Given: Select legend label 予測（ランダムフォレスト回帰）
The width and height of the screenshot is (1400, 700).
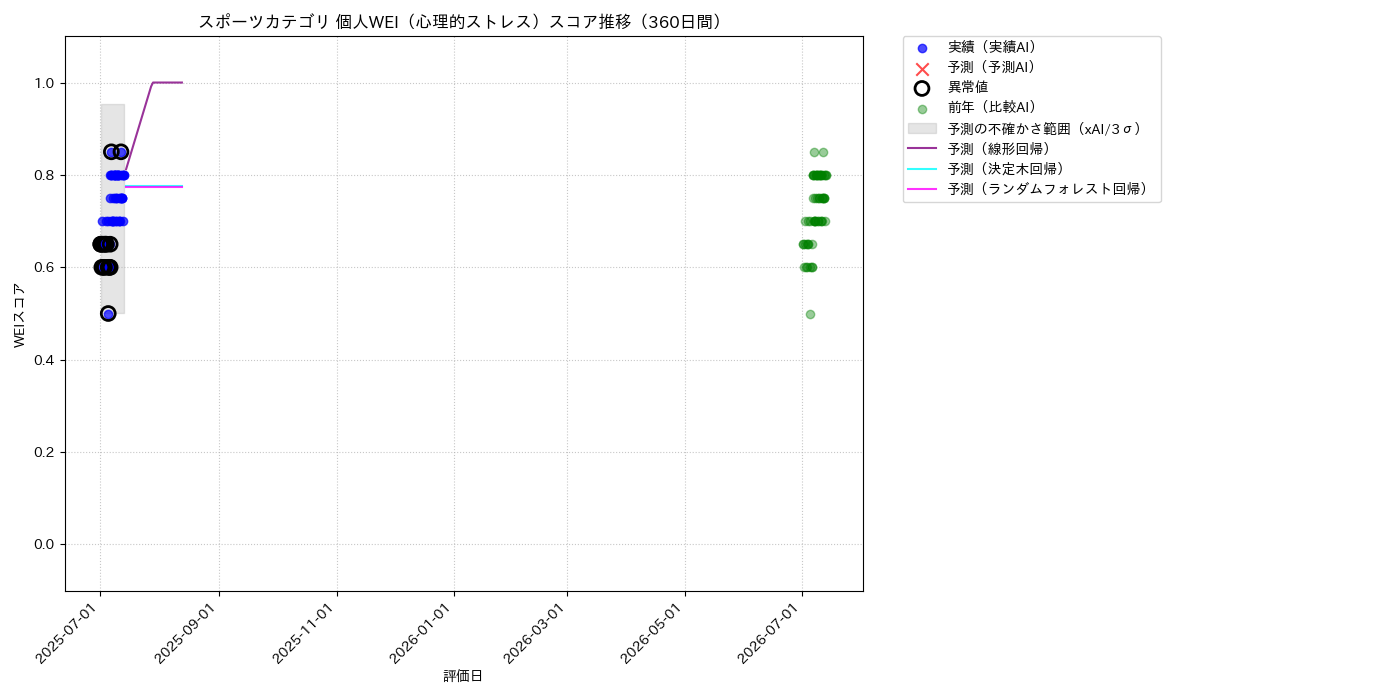Looking at the screenshot, I should click(x=1048, y=189).
